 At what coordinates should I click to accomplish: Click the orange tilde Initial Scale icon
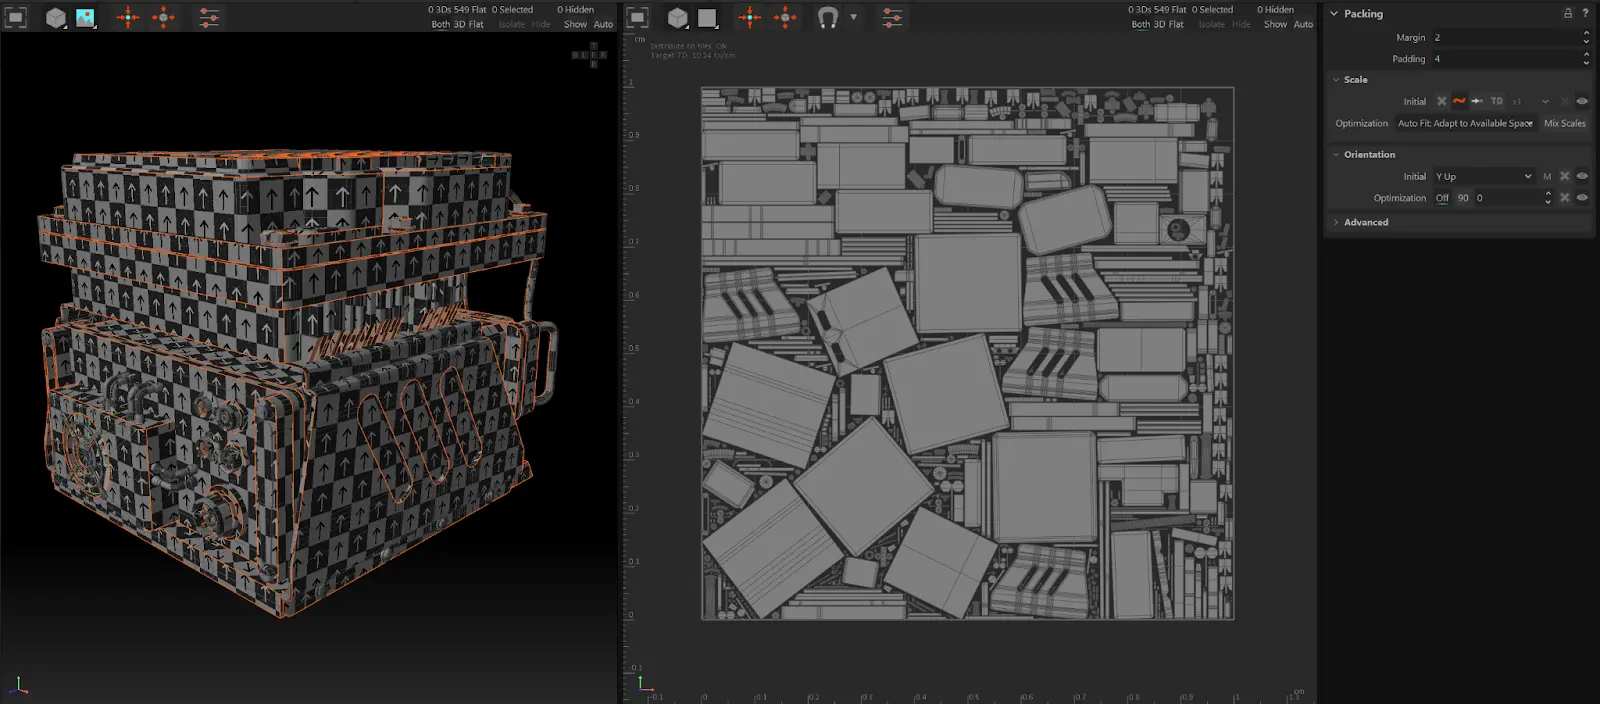[x=1459, y=101]
